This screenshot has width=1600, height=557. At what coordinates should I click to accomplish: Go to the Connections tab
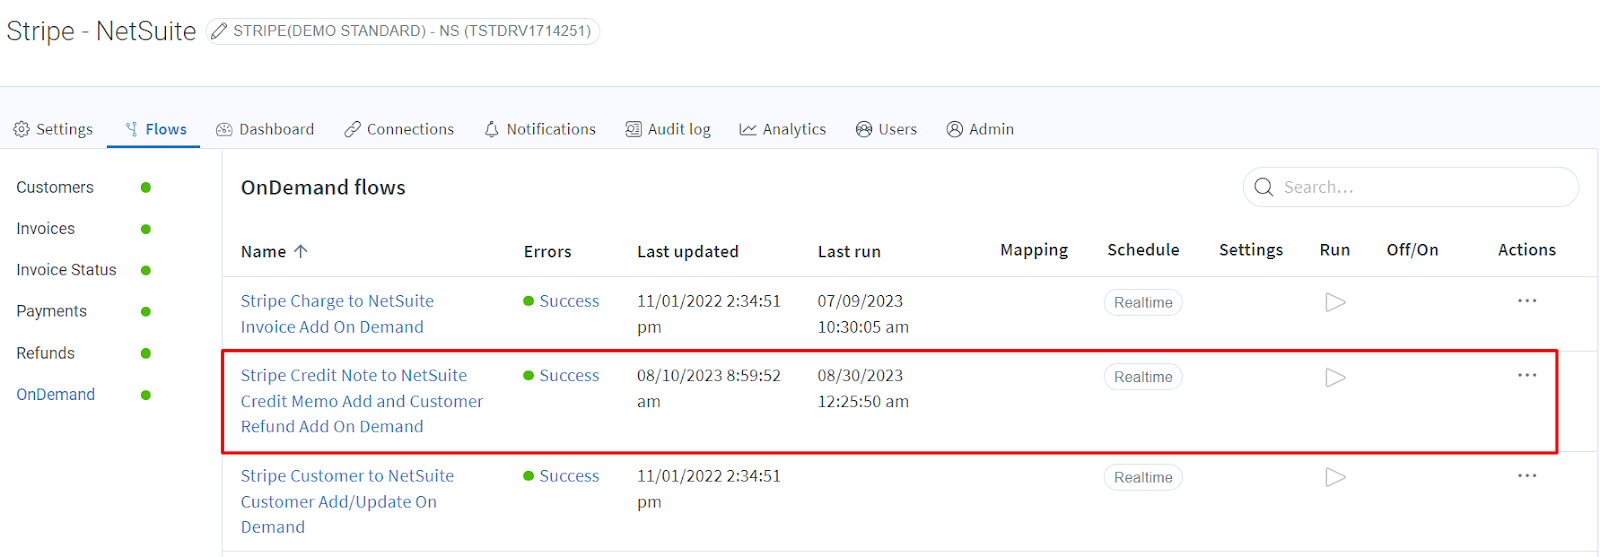coord(399,129)
